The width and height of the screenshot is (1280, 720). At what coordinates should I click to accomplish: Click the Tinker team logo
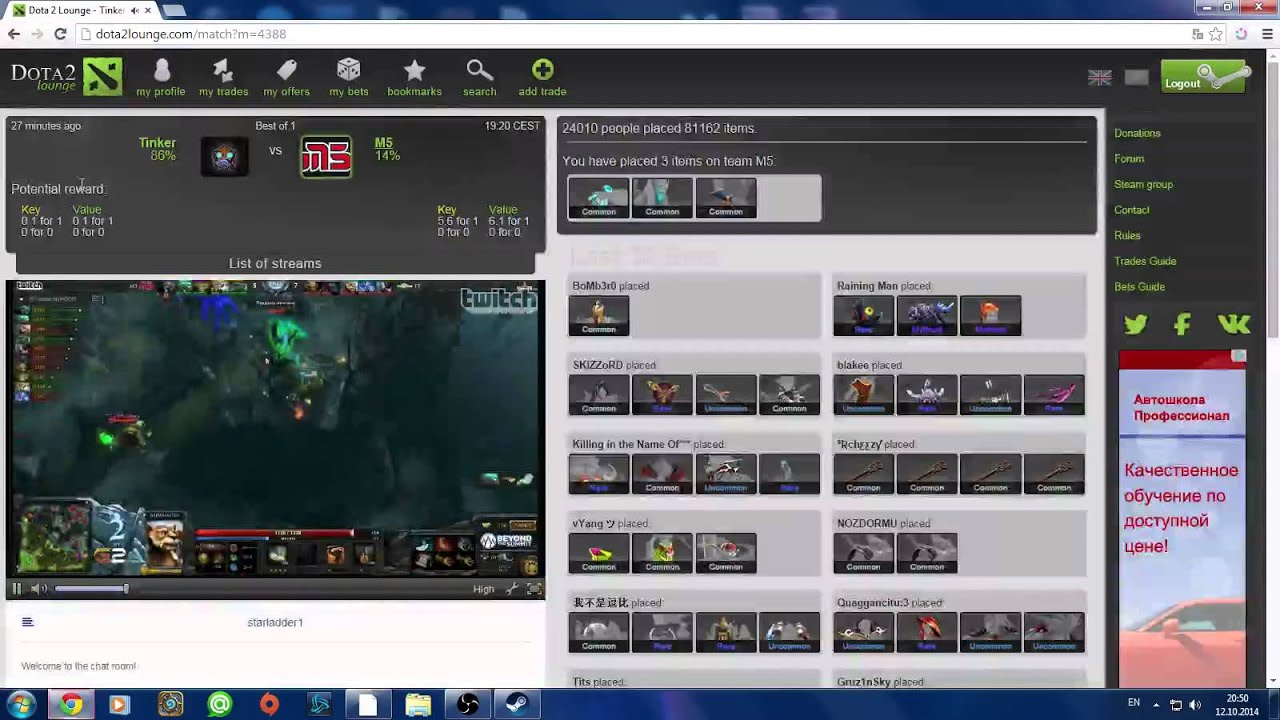tap(224, 157)
